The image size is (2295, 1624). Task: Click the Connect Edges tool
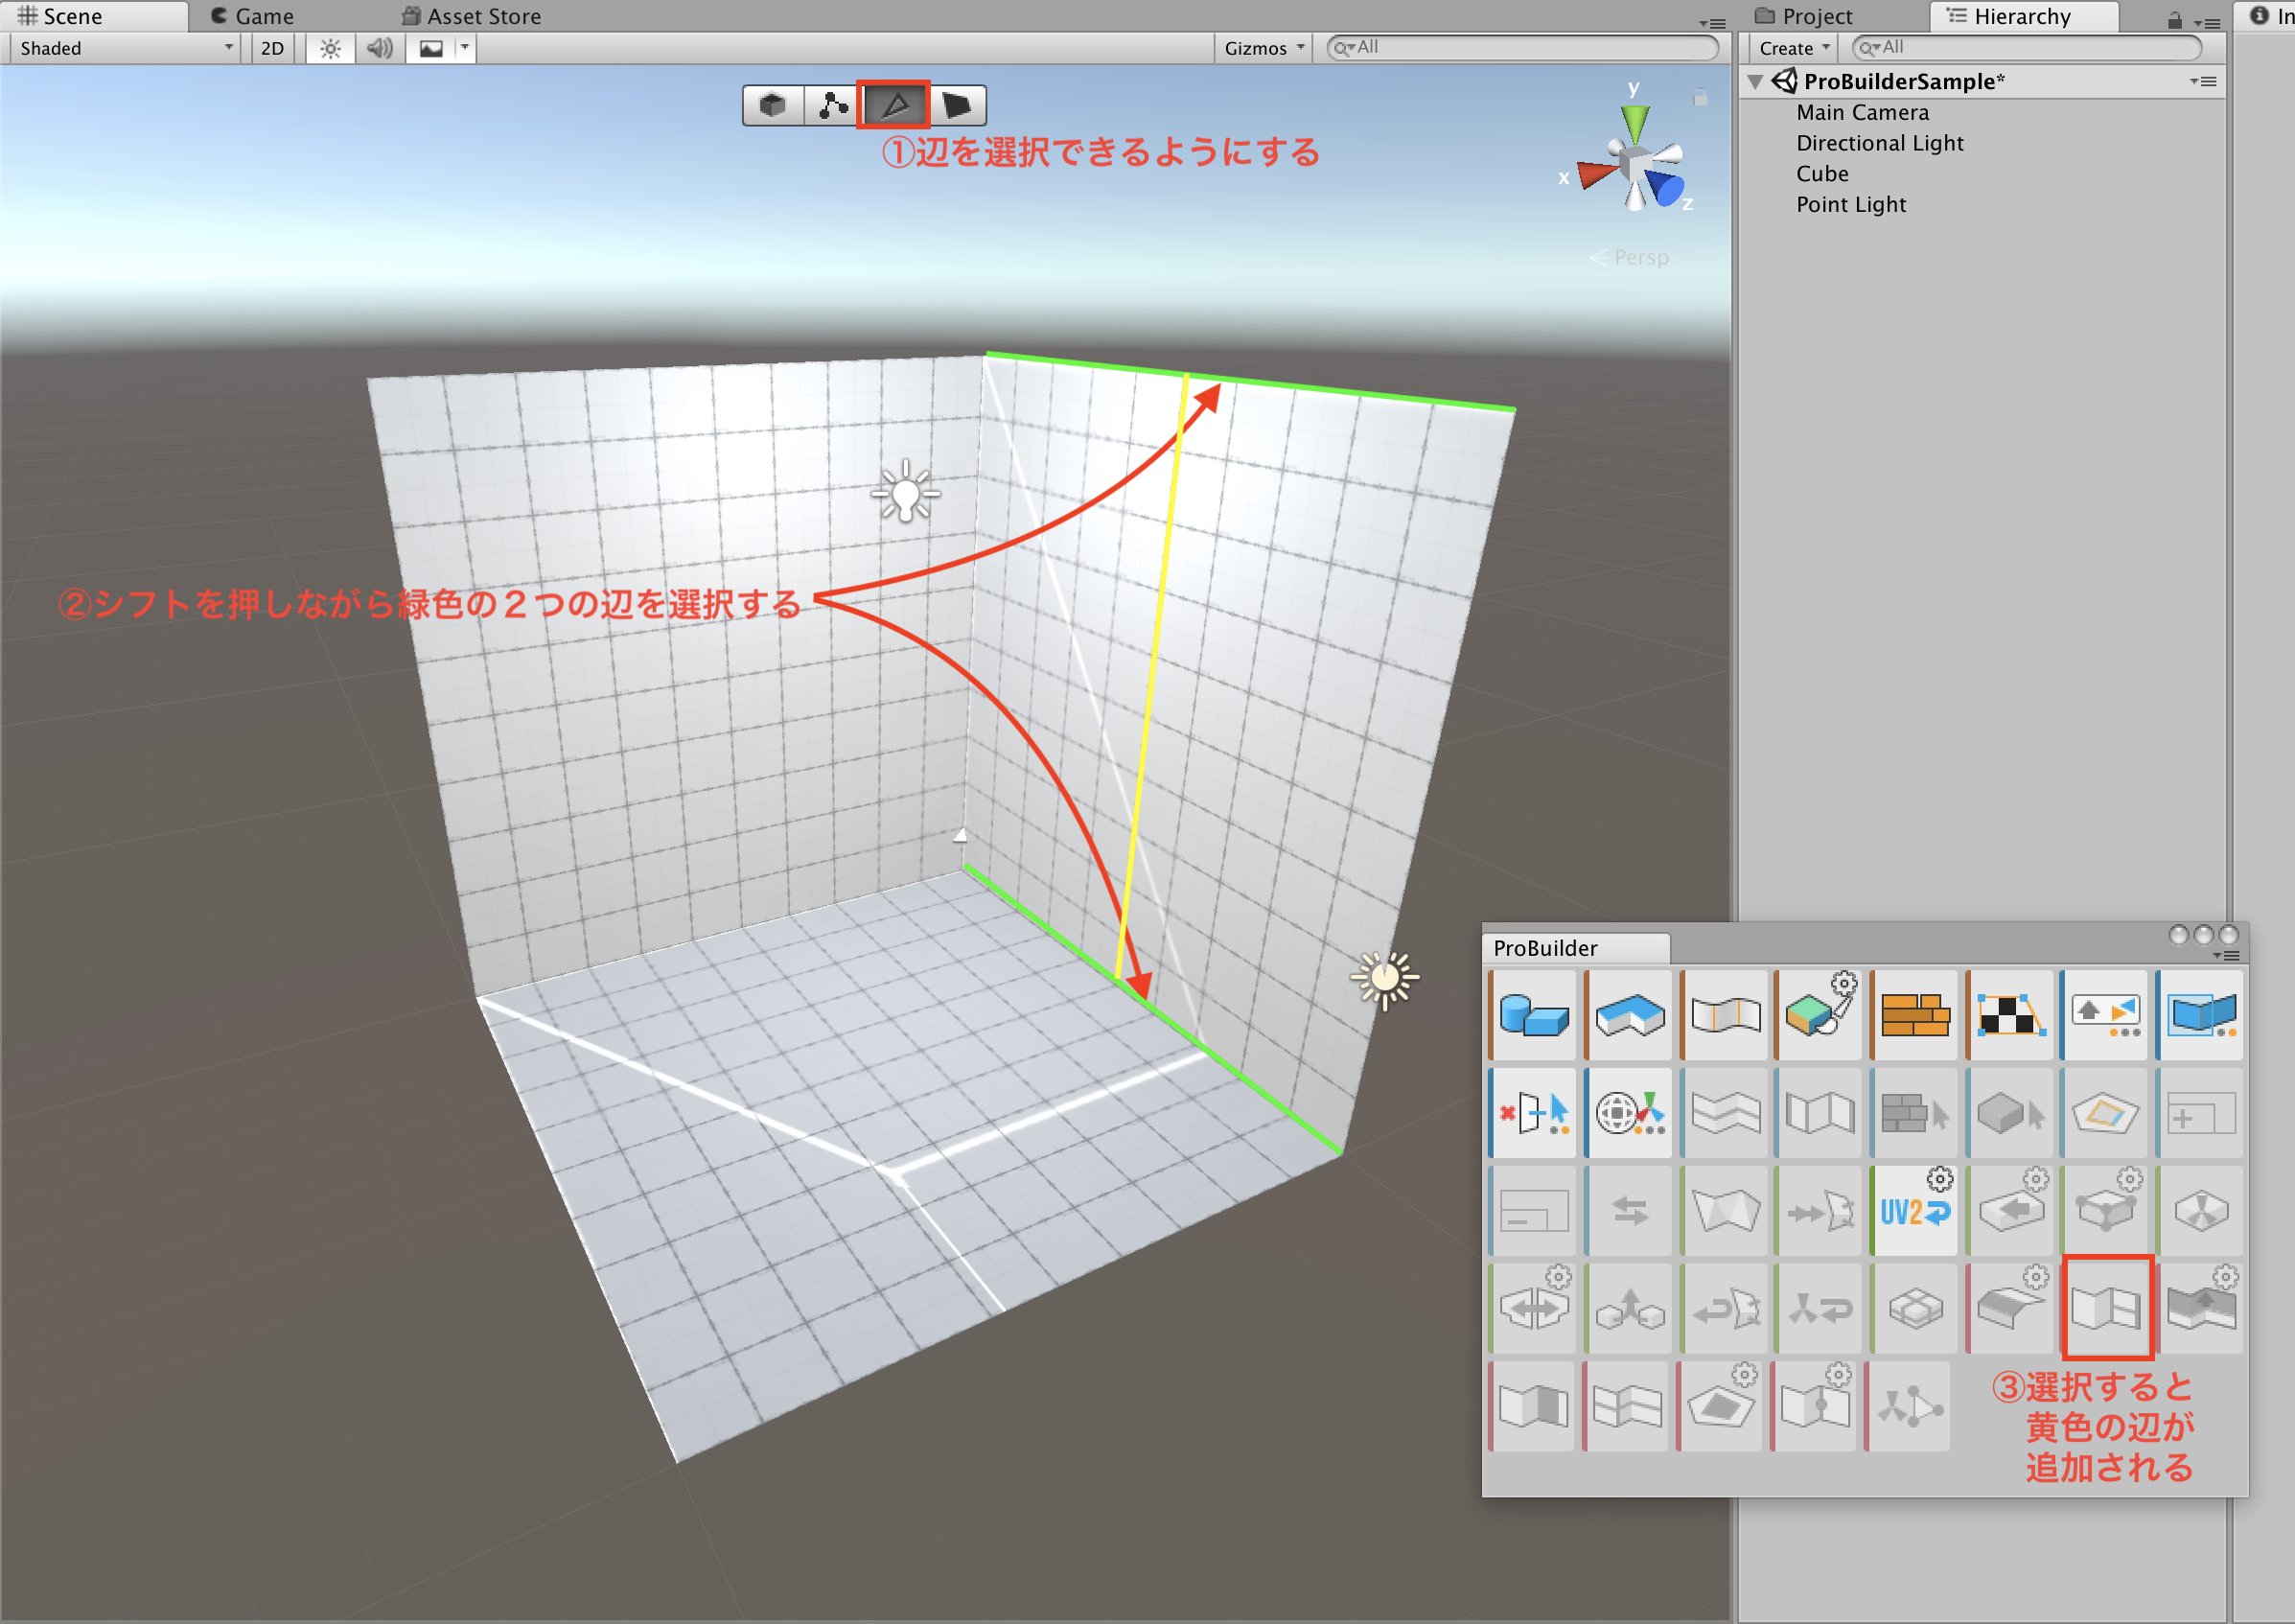pyautogui.click(x=2106, y=1308)
